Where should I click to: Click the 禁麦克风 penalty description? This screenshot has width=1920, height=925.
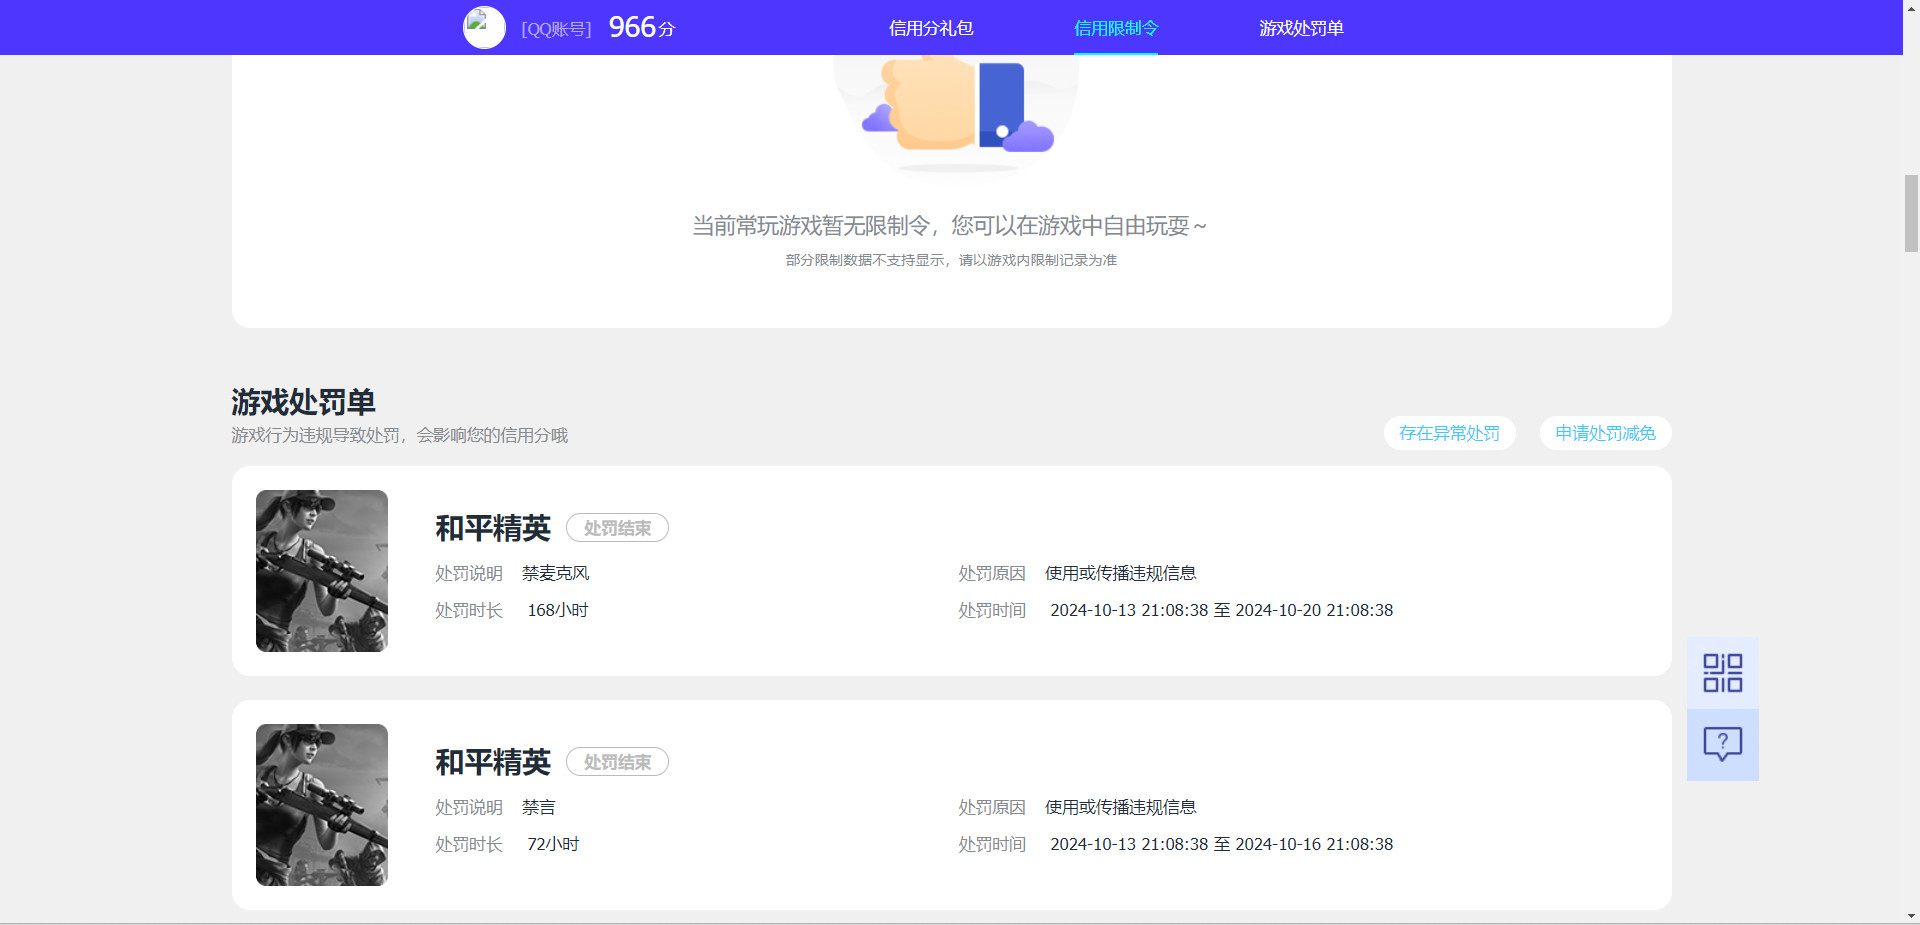555,573
